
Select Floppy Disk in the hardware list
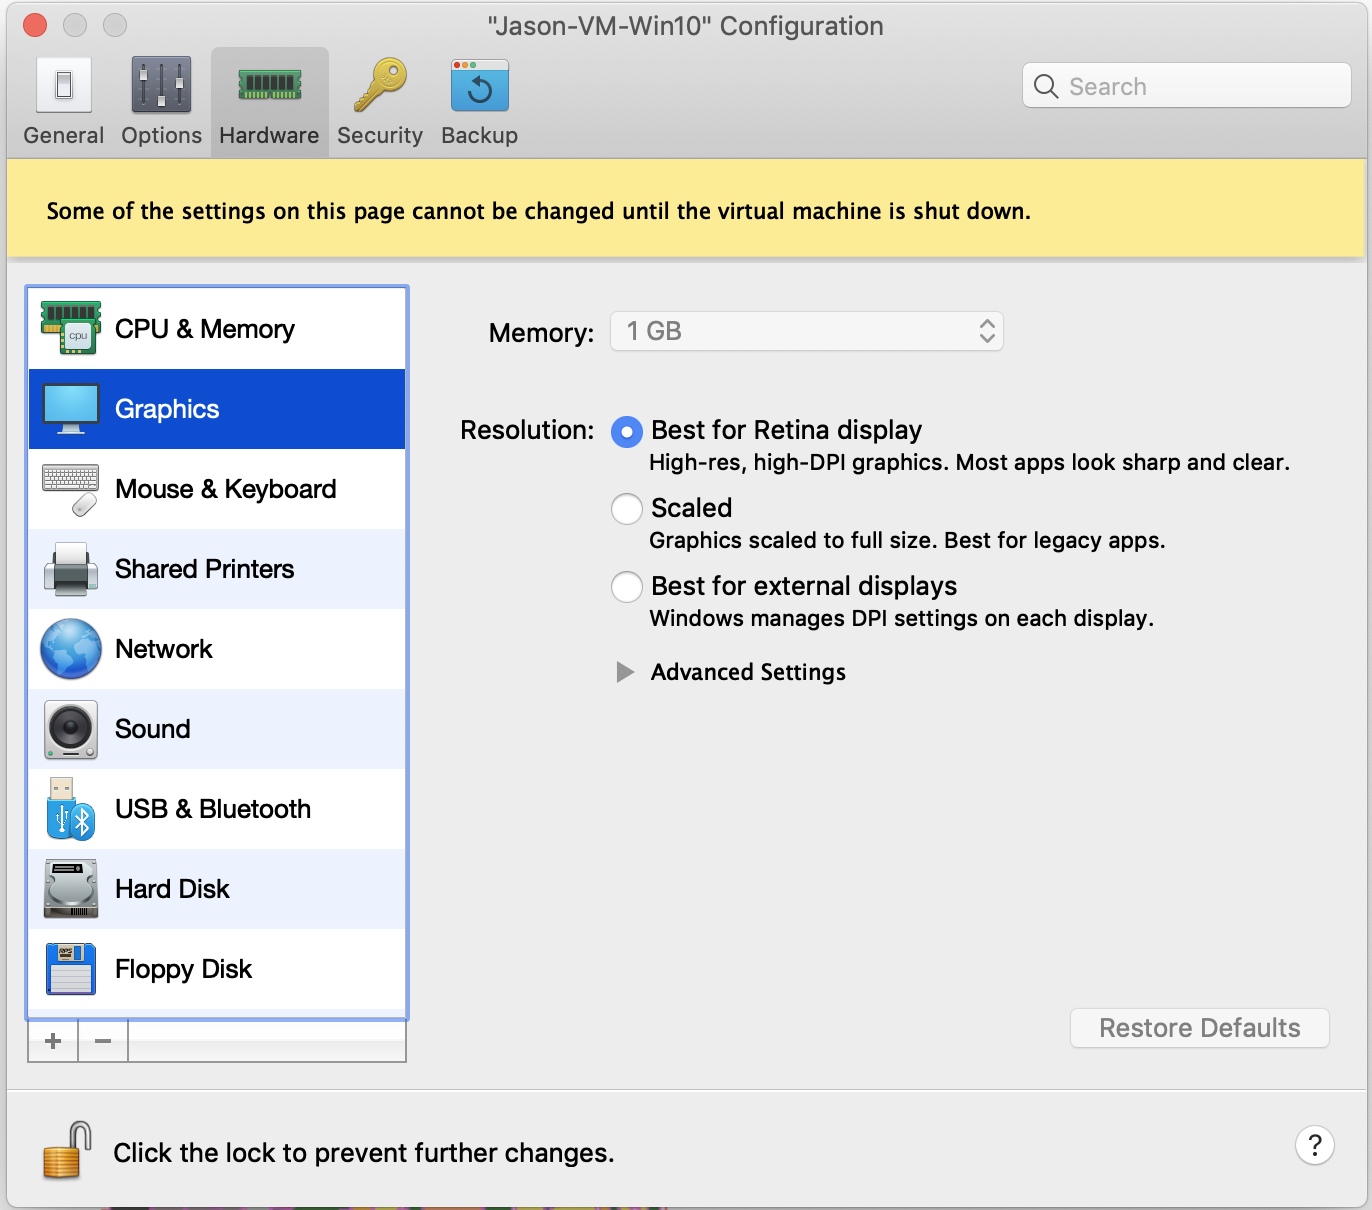(x=217, y=969)
